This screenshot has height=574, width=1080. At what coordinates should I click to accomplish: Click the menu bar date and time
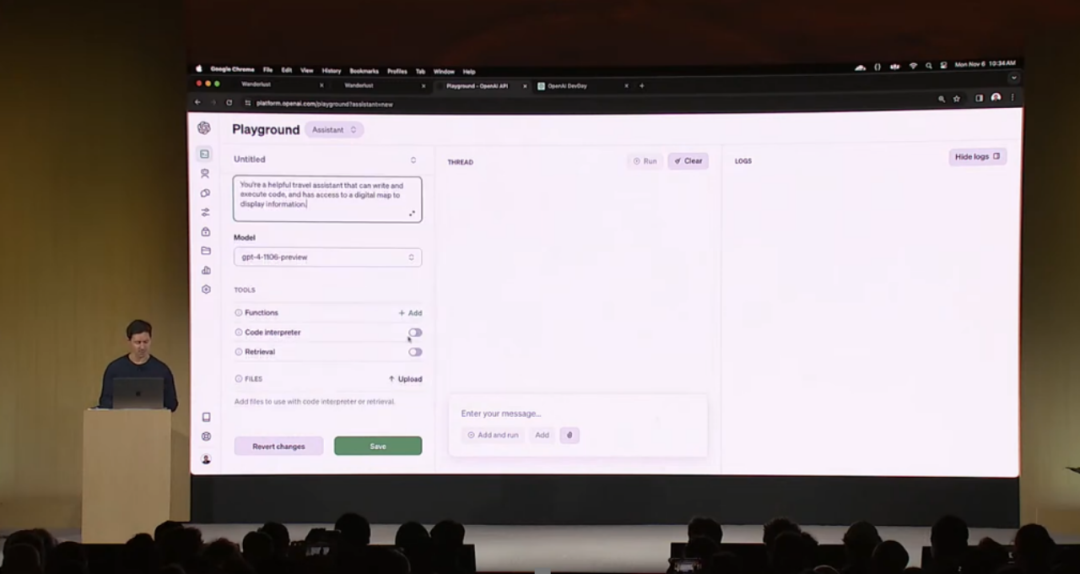984,64
